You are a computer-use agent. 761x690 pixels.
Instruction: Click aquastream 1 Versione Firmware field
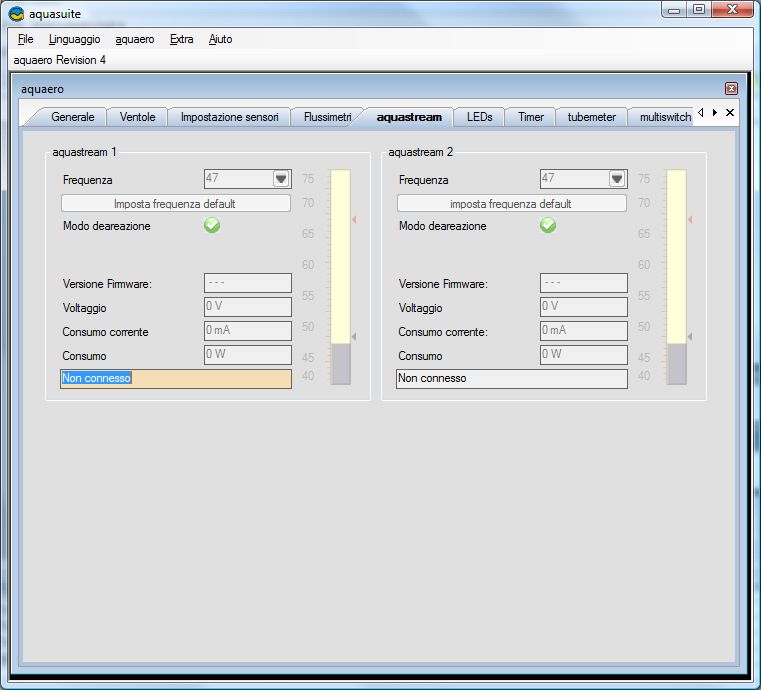(x=248, y=283)
